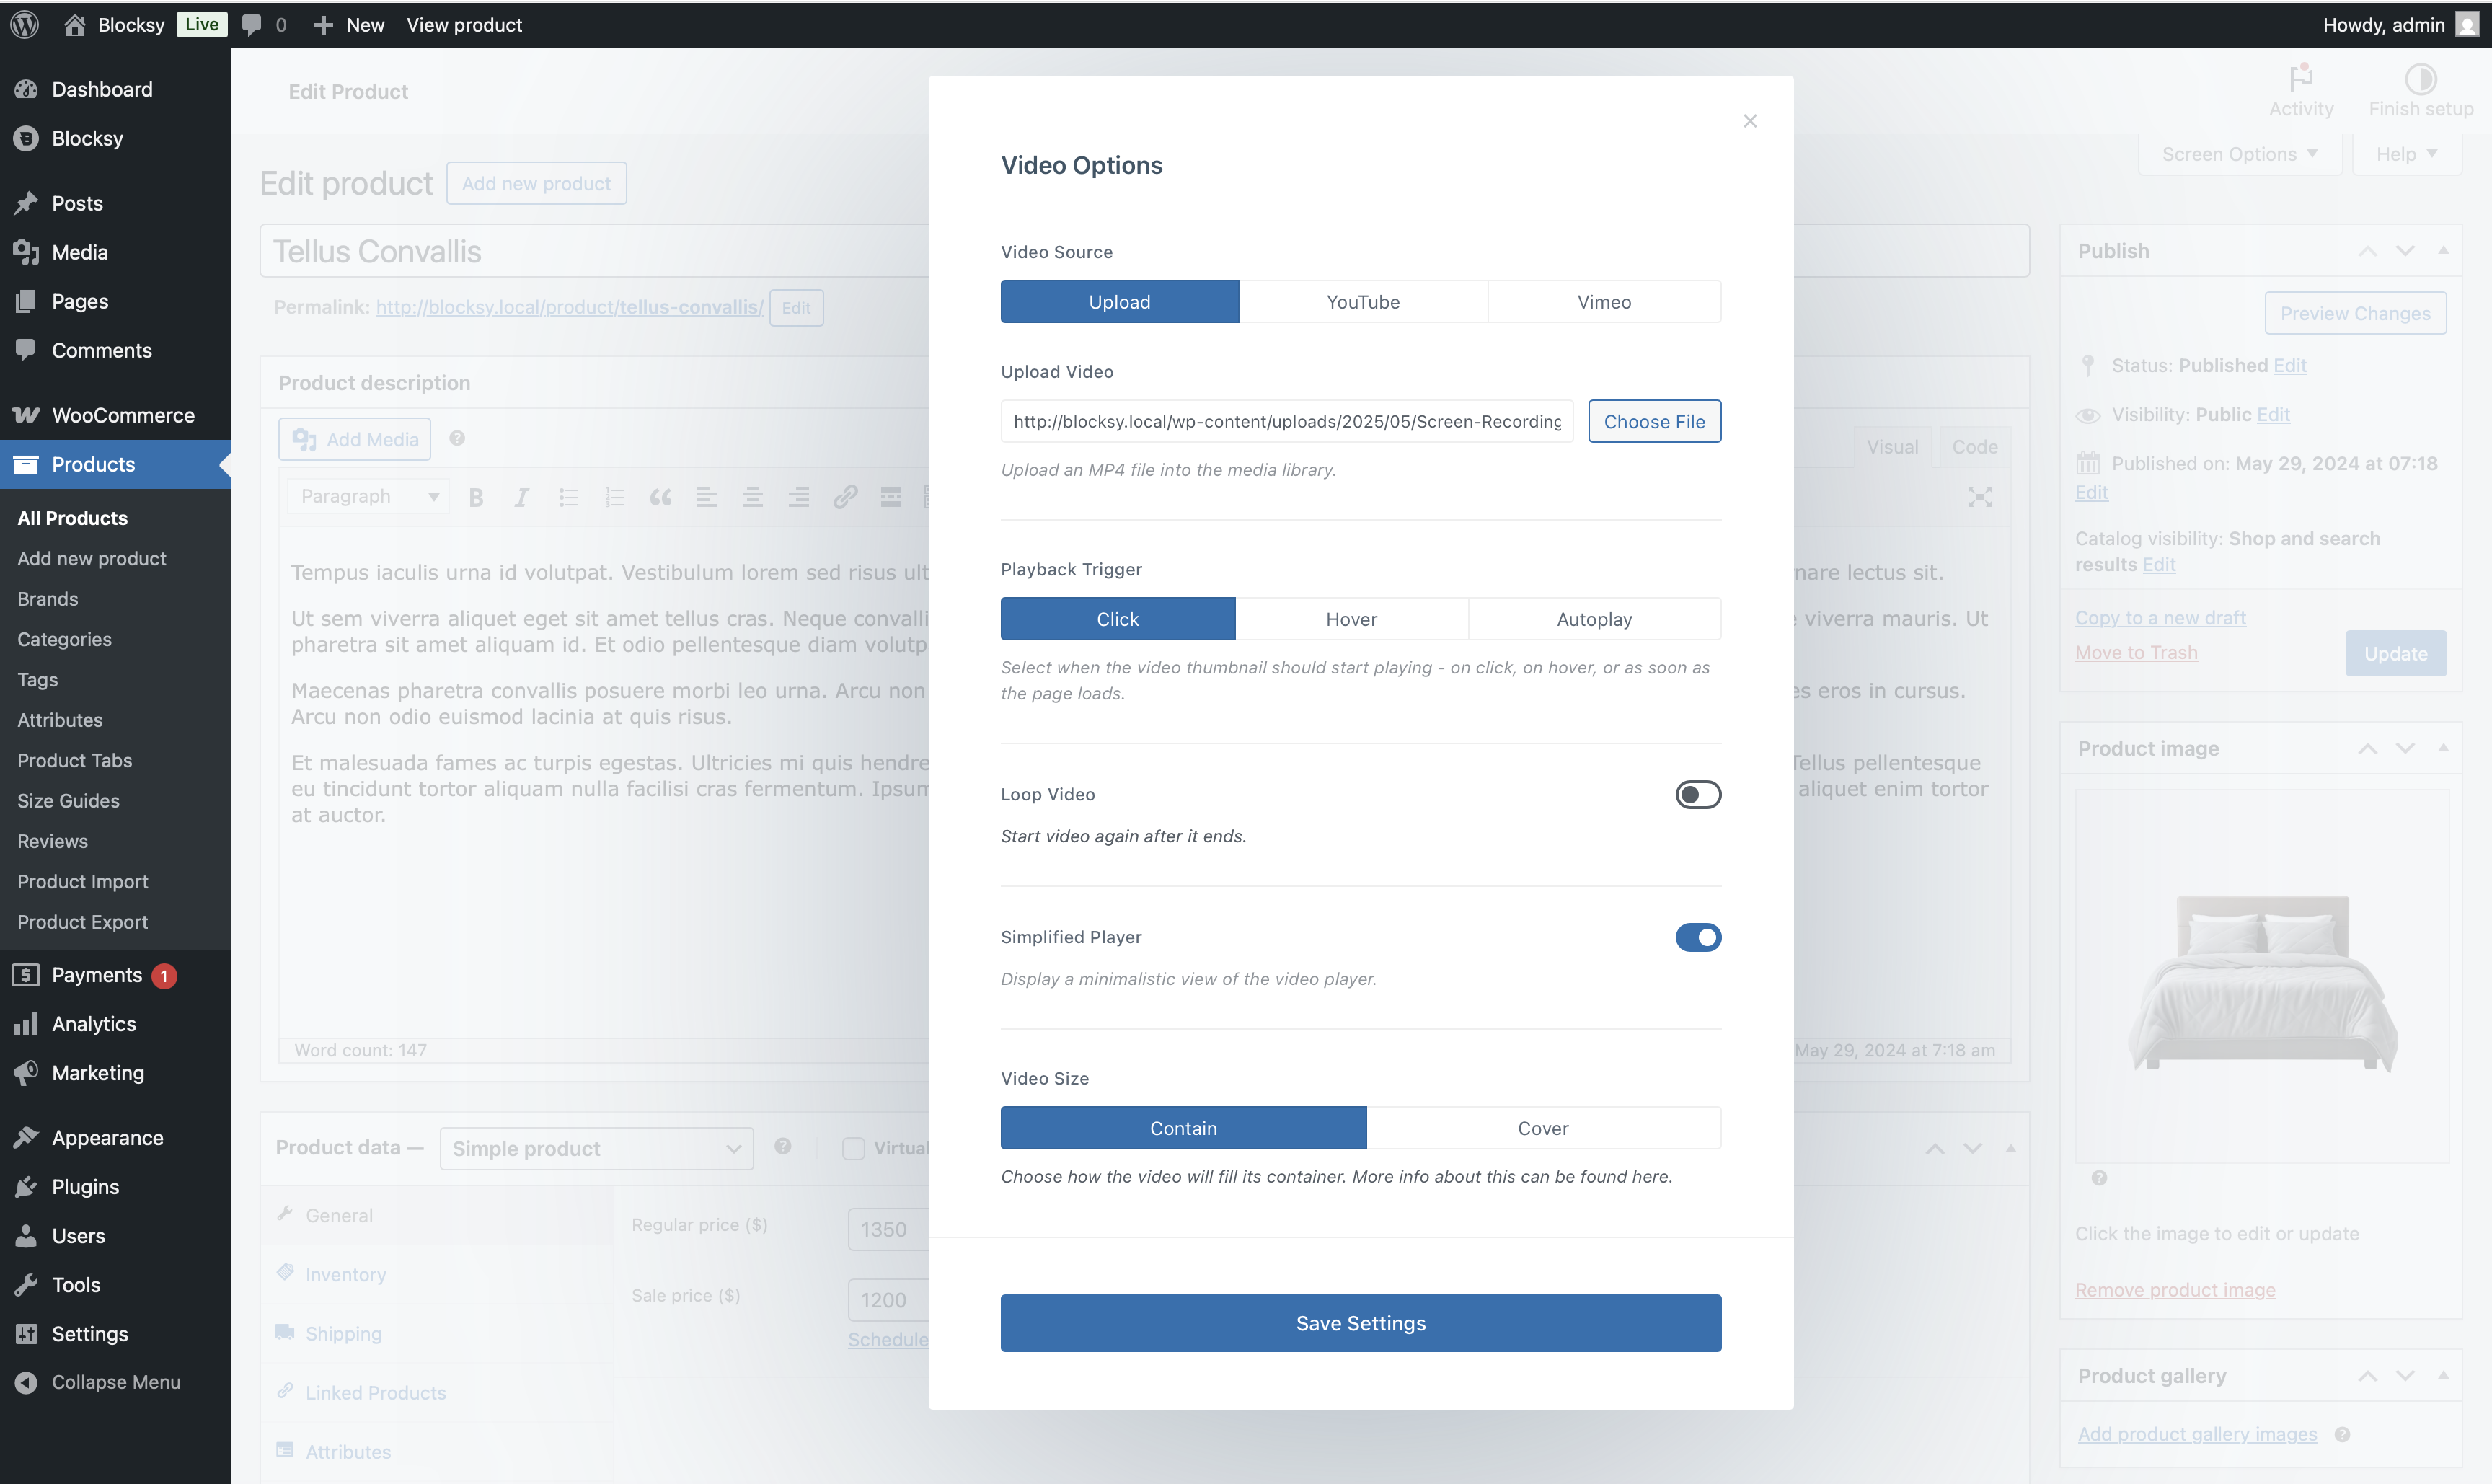Image resolution: width=2492 pixels, height=1484 pixels.
Task: Click the Marketing megaphone icon
Action: (x=26, y=1073)
